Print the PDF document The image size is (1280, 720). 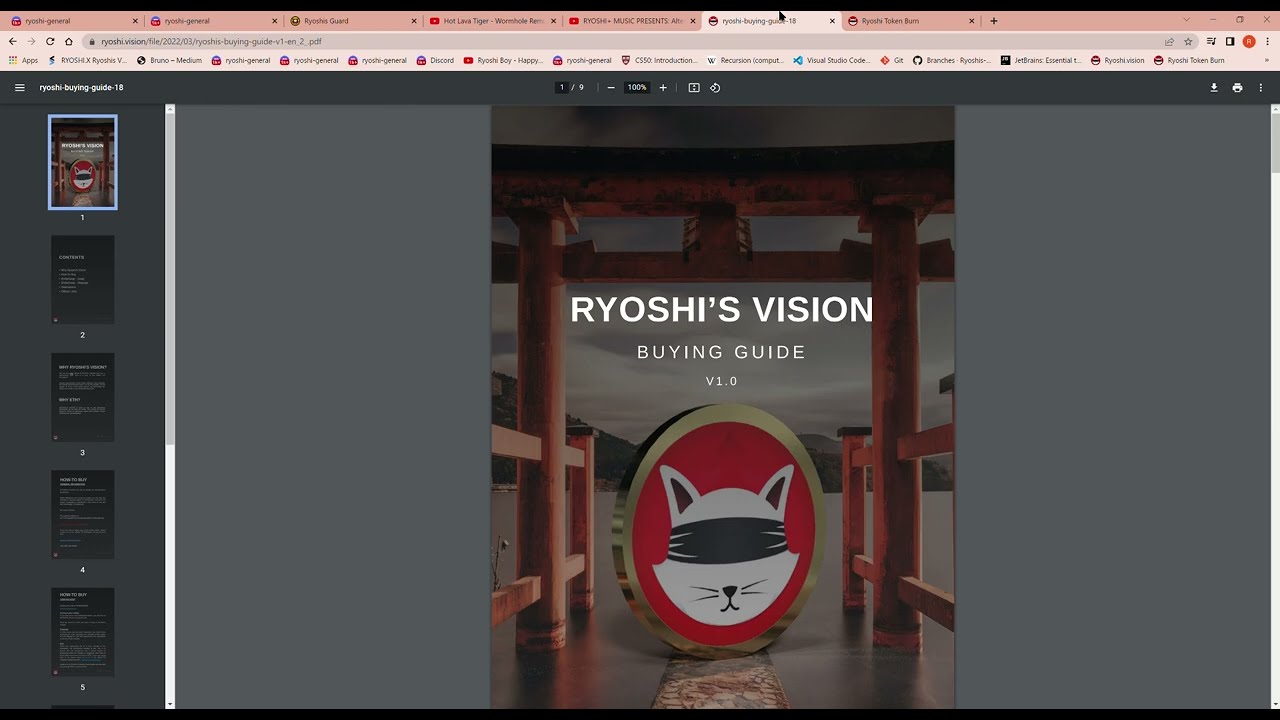click(1237, 88)
